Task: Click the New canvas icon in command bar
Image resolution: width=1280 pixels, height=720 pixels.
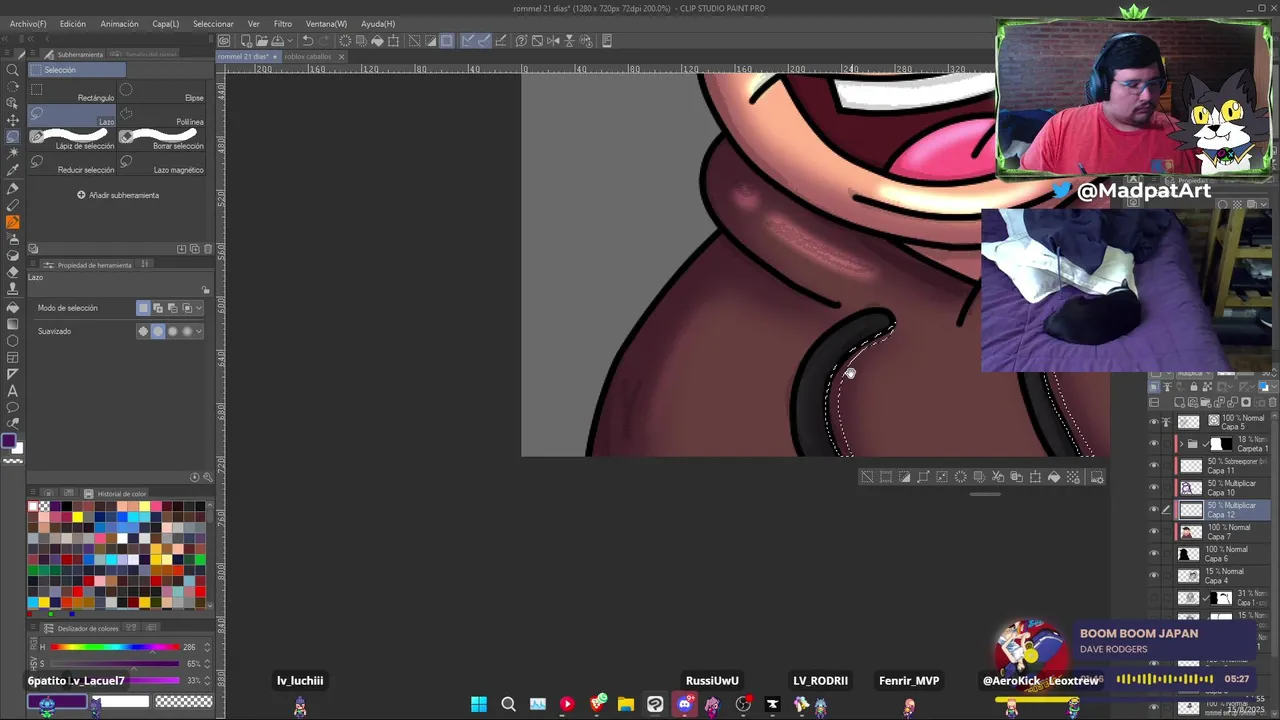Action: click(246, 41)
